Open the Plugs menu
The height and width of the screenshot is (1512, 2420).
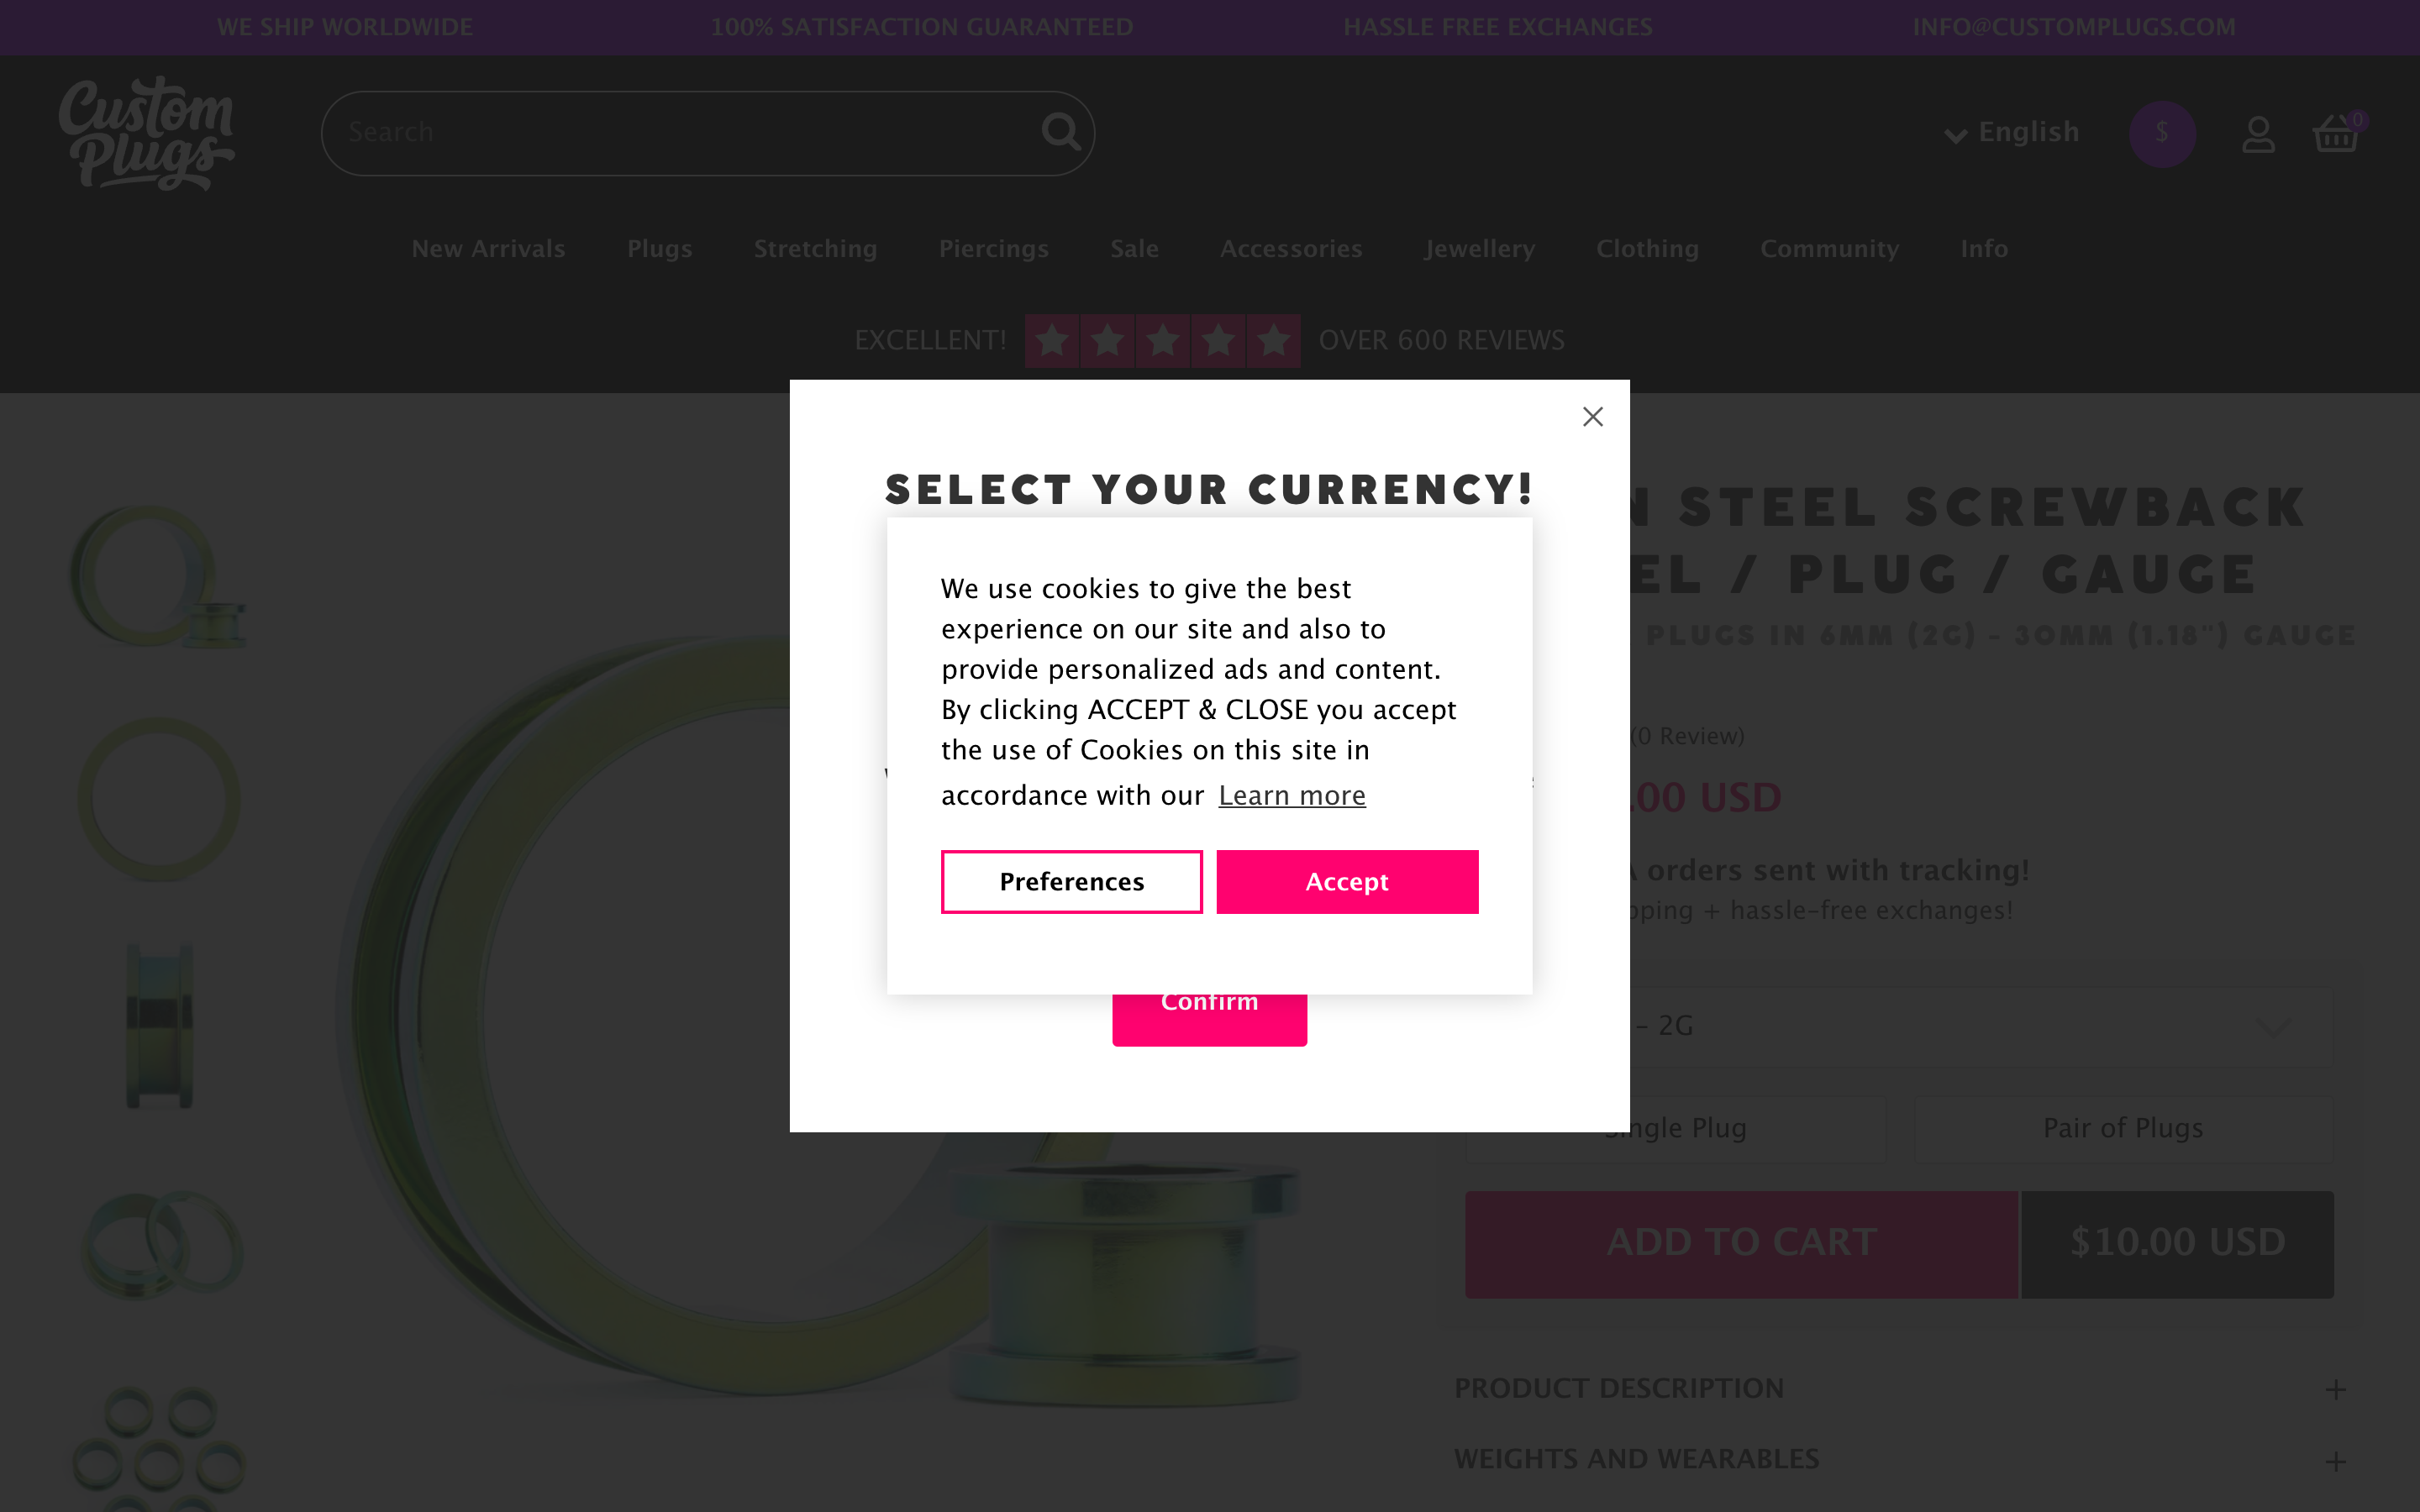pyautogui.click(x=659, y=249)
